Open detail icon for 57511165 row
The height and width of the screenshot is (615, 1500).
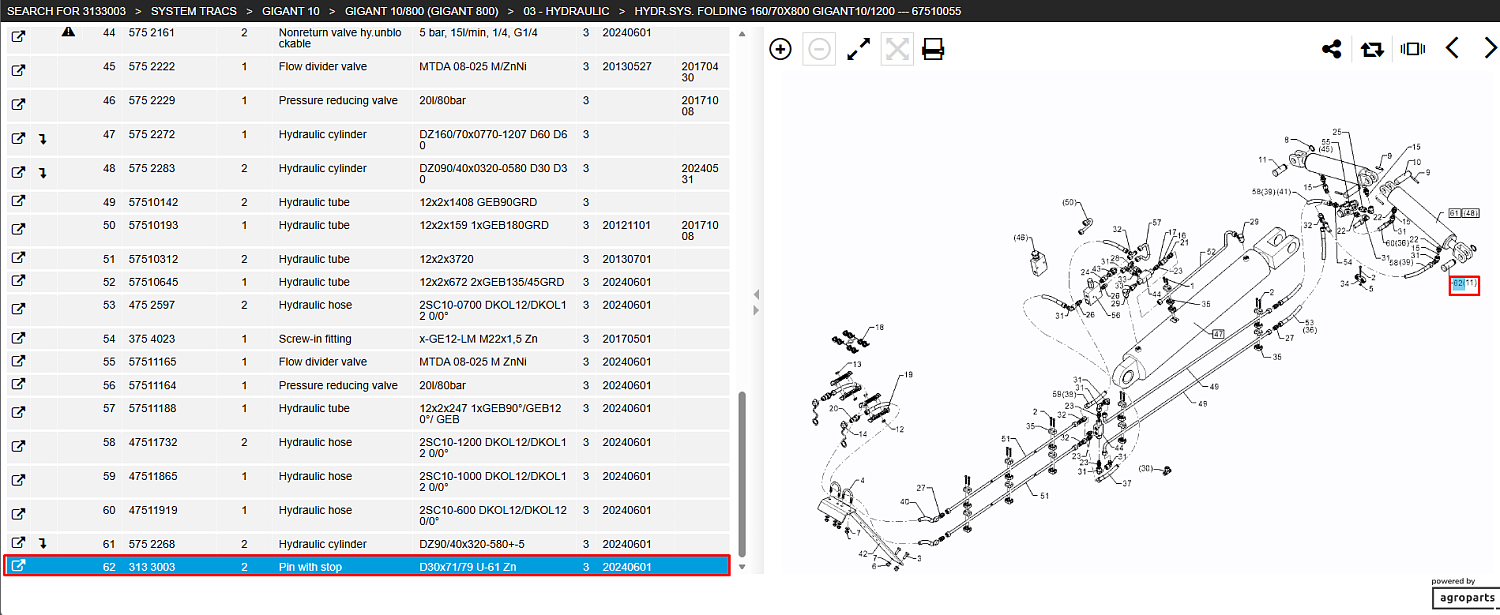[x=18, y=362]
